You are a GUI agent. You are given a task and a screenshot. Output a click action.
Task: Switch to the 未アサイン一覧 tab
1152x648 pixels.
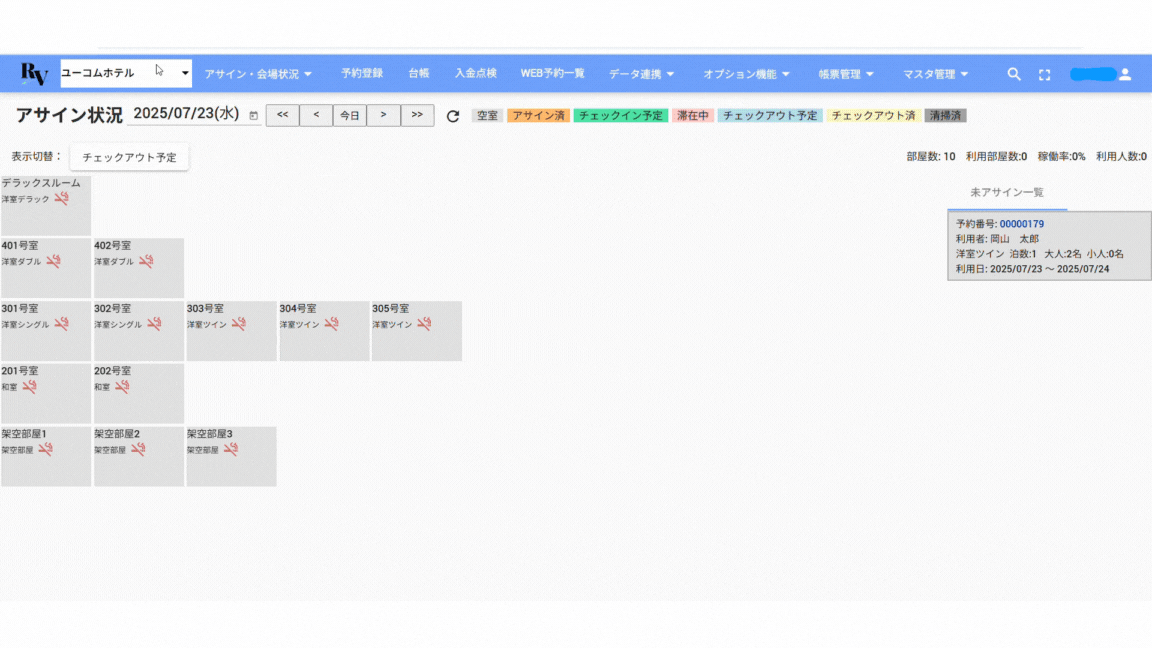[x=1007, y=192]
